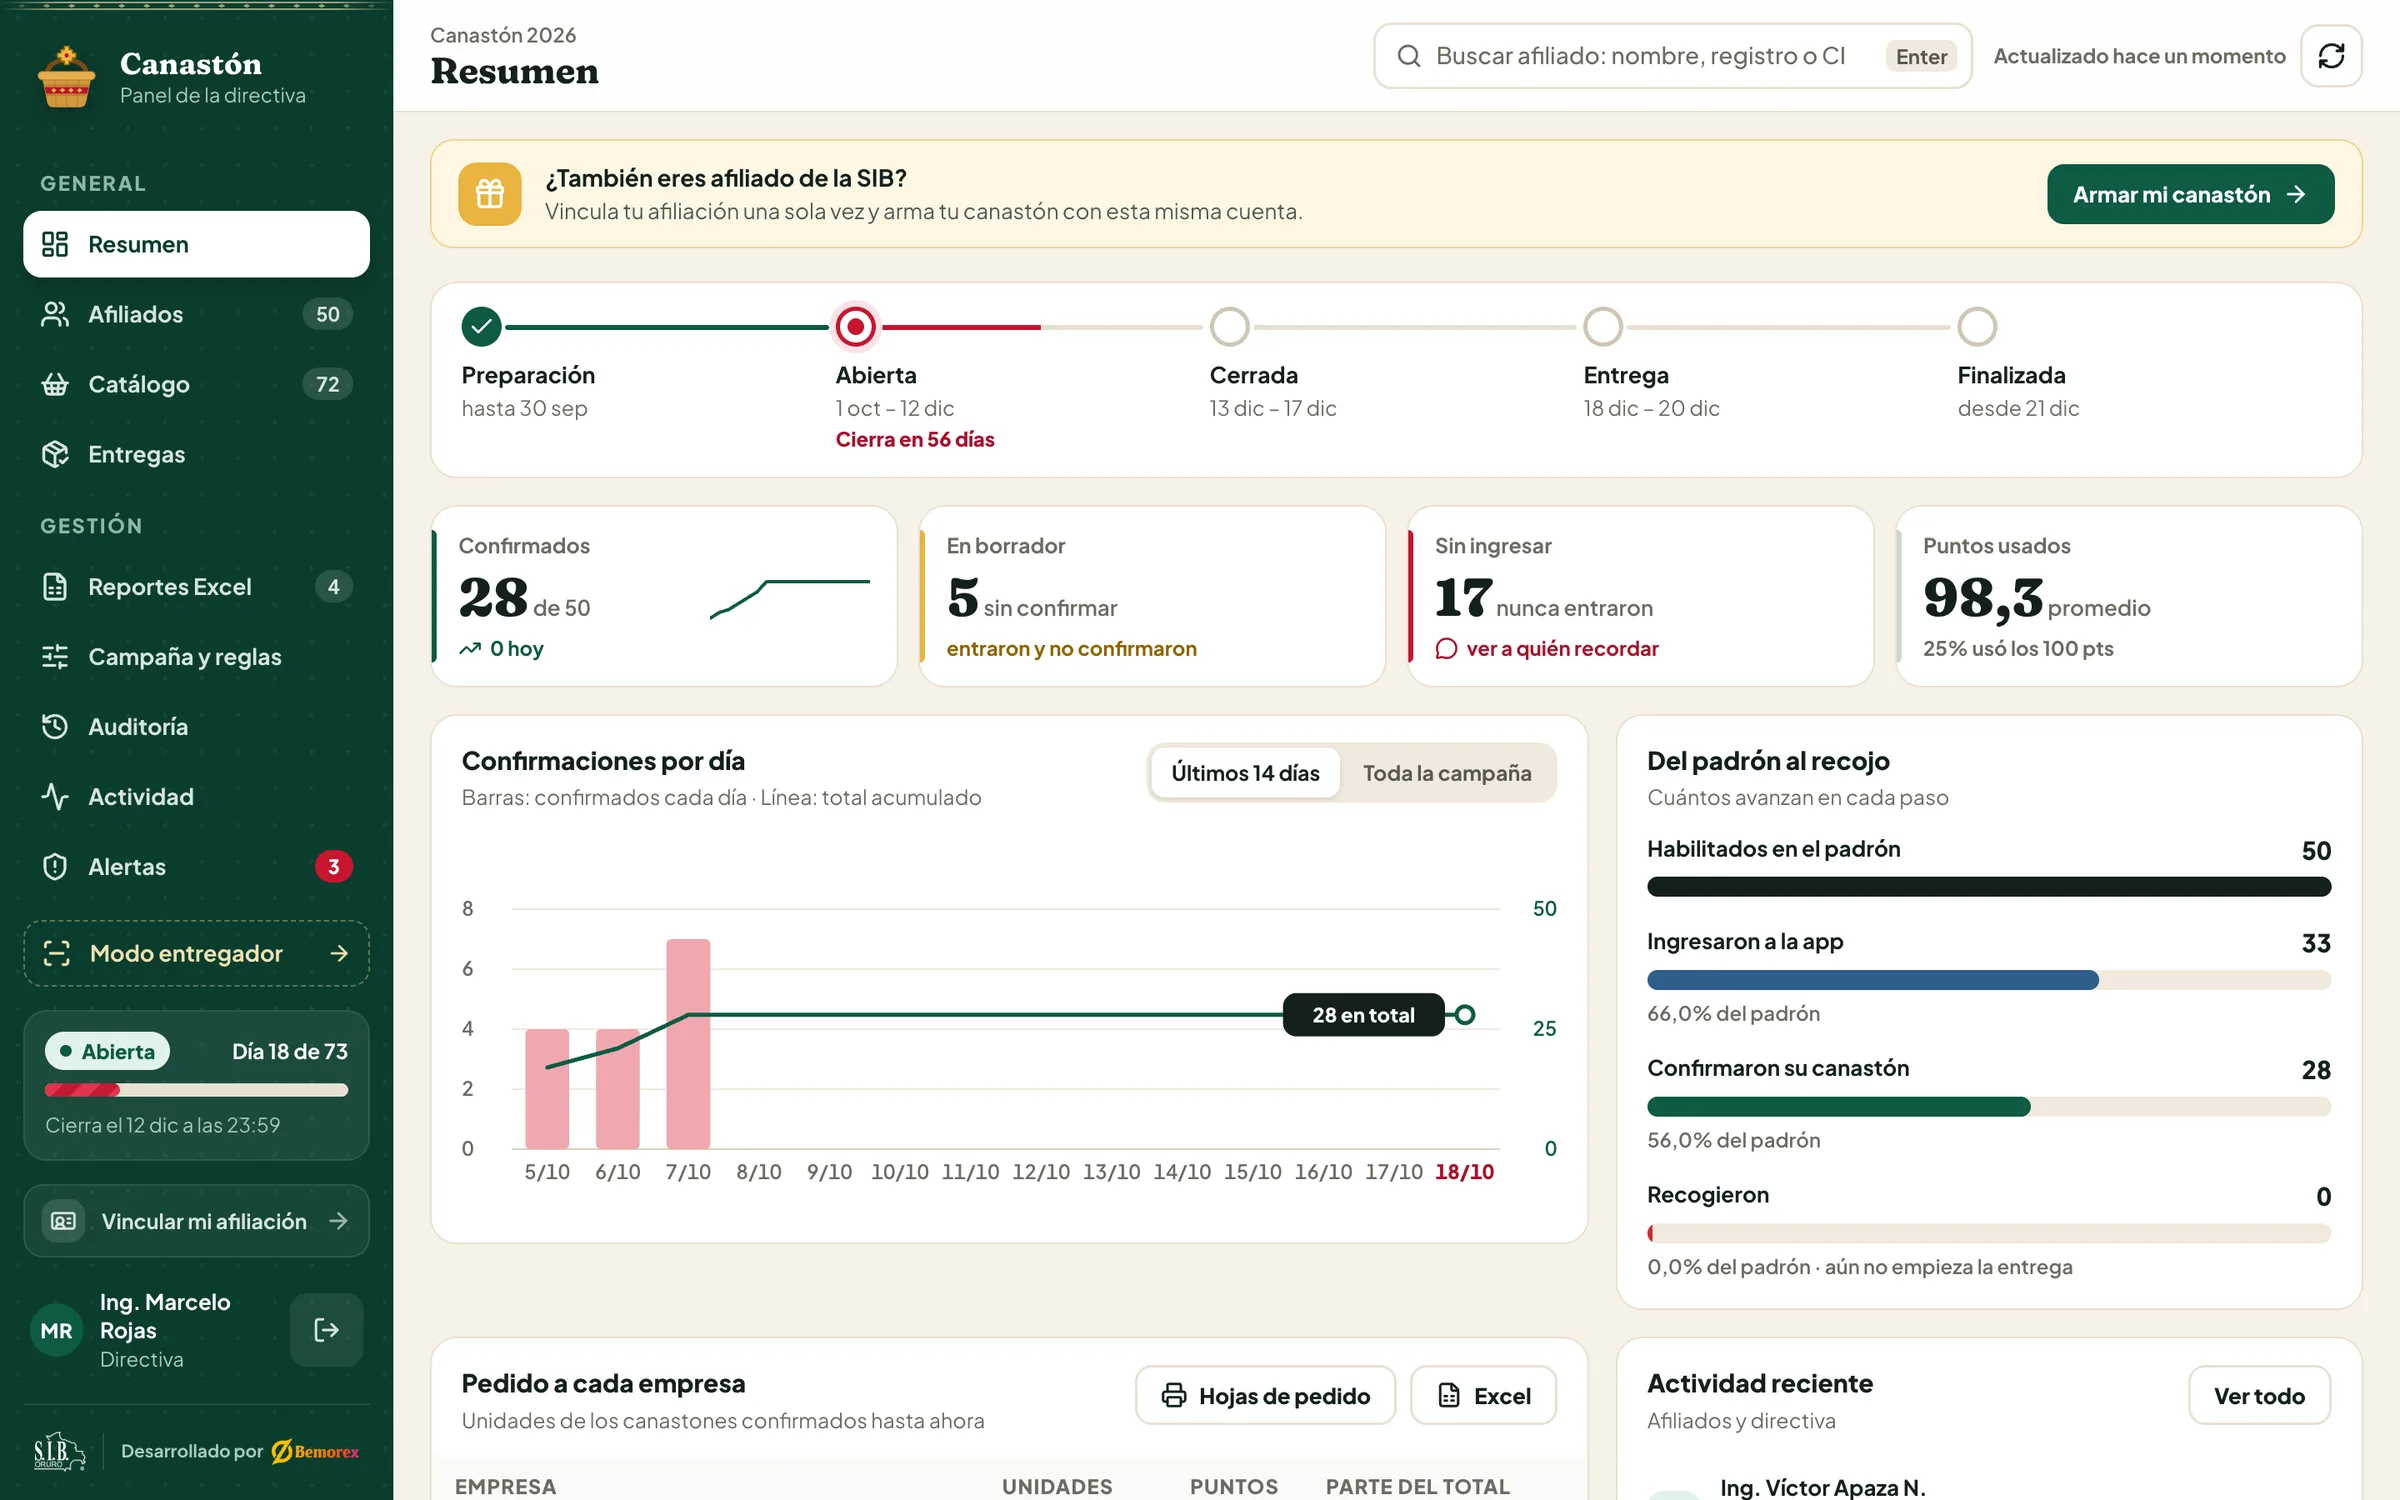The width and height of the screenshot is (2400, 1500).
Task: Click the refresh data icon button
Action: pyautogui.click(x=2331, y=56)
